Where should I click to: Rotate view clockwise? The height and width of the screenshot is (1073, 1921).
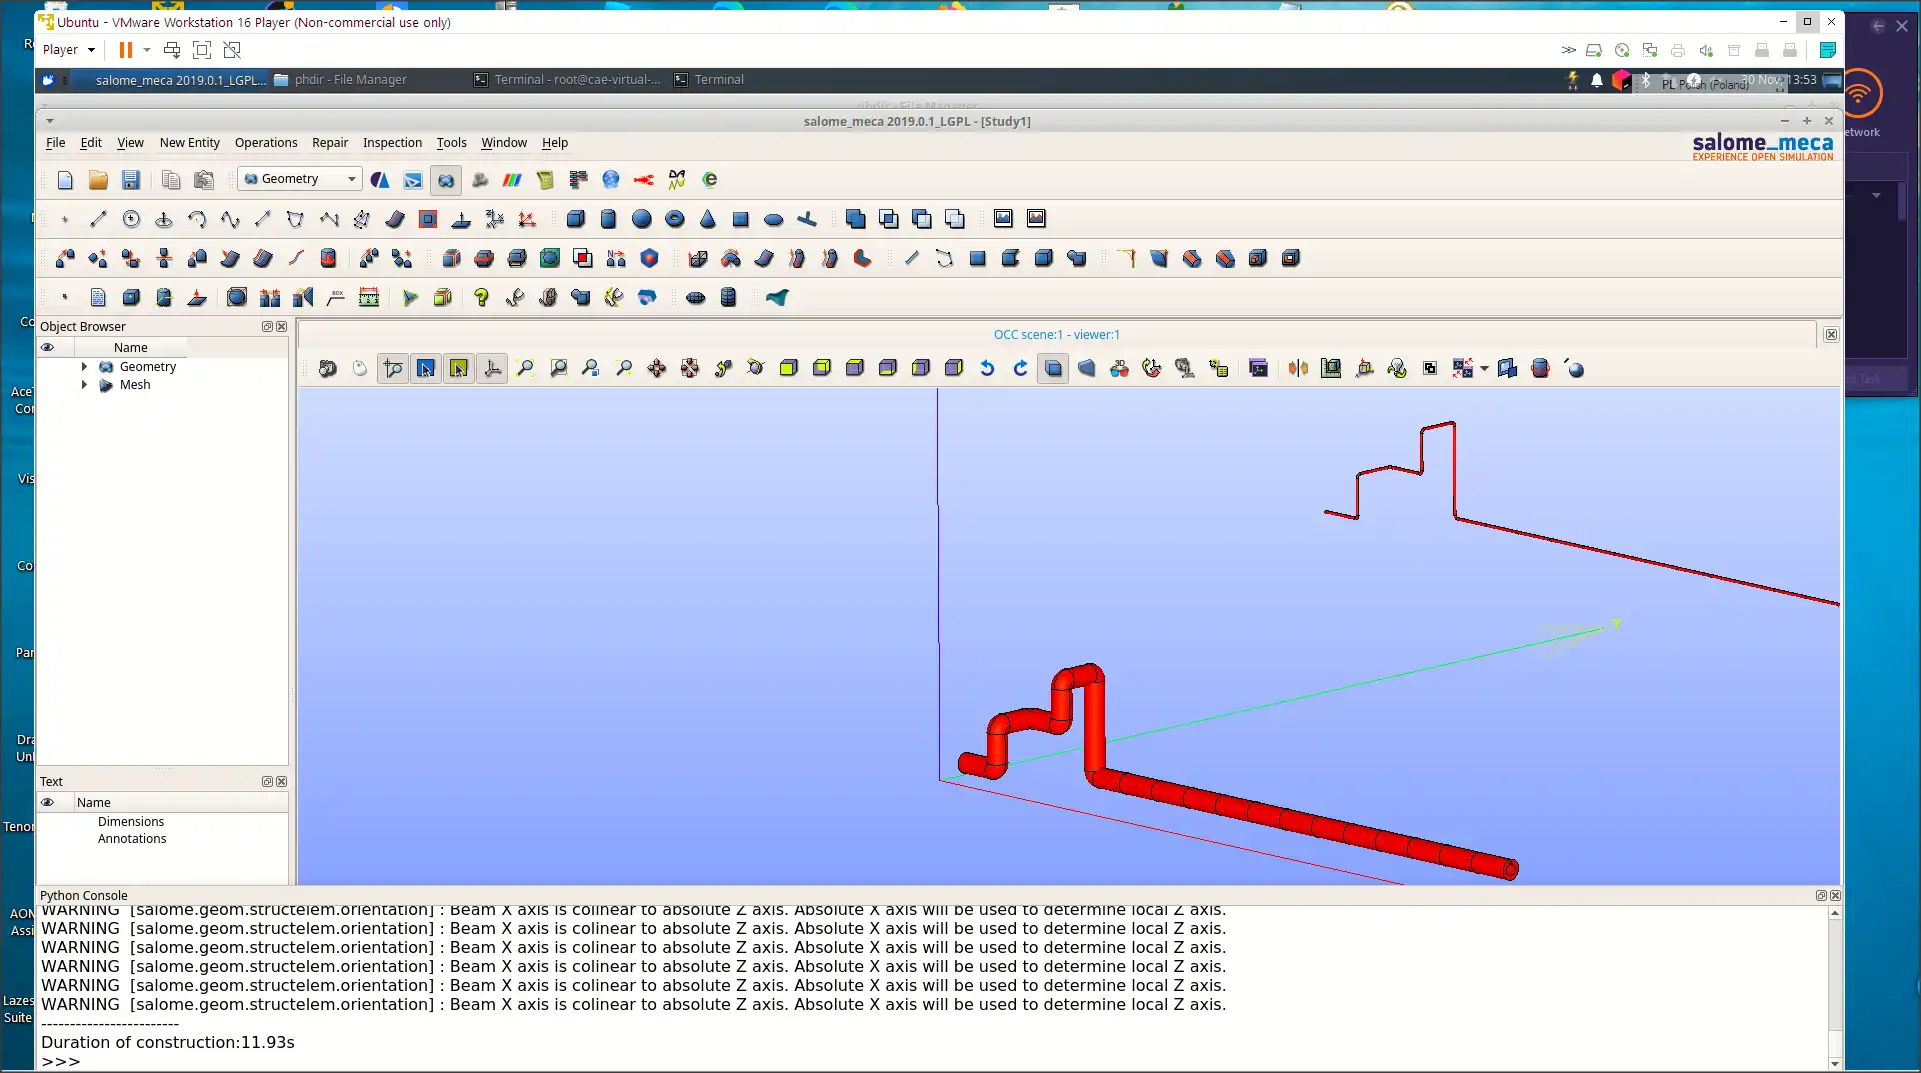pyautogui.click(x=1020, y=369)
